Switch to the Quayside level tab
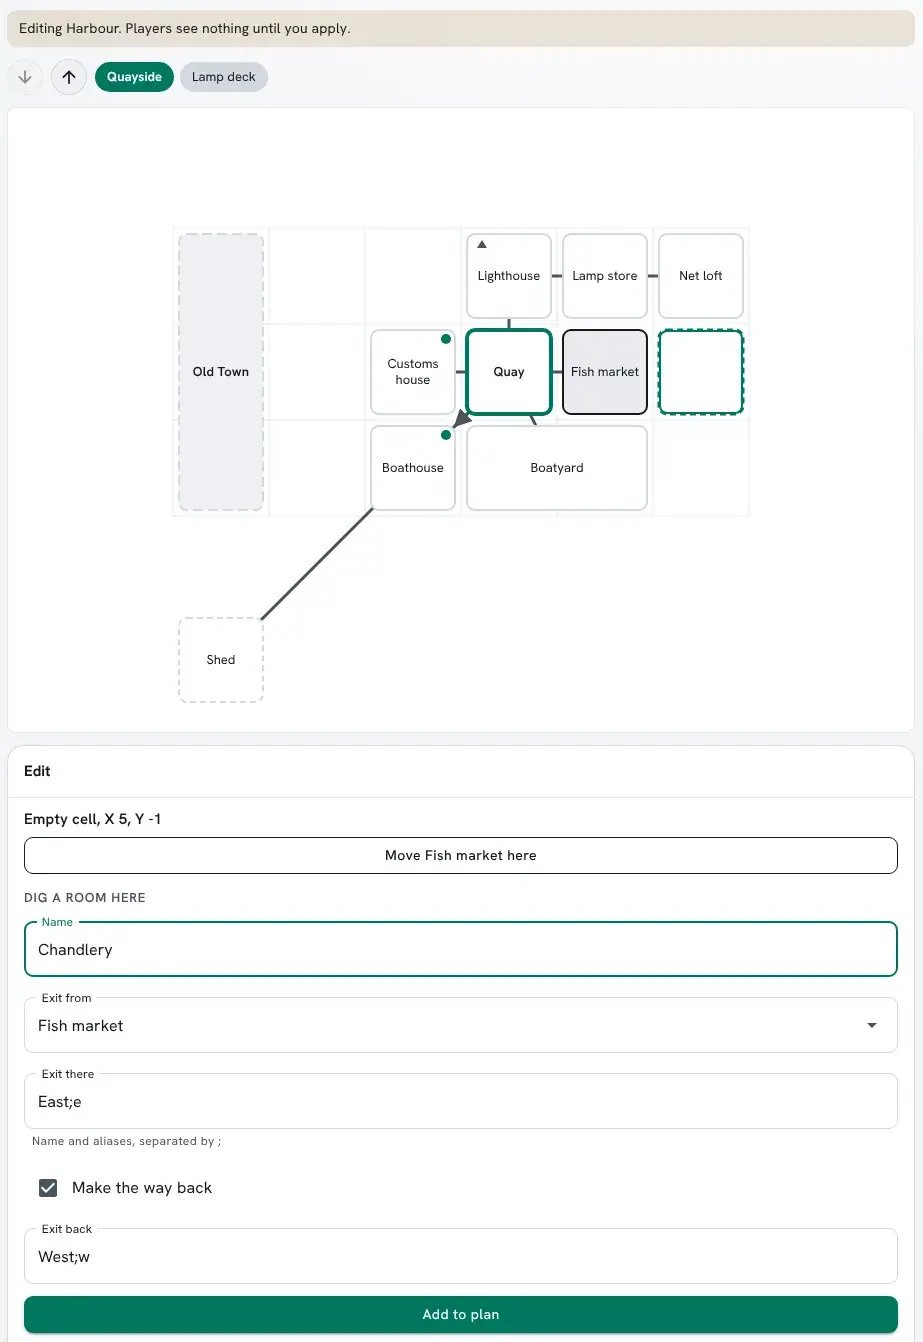This screenshot has width=923, height=1342. (x=134, y=77)
